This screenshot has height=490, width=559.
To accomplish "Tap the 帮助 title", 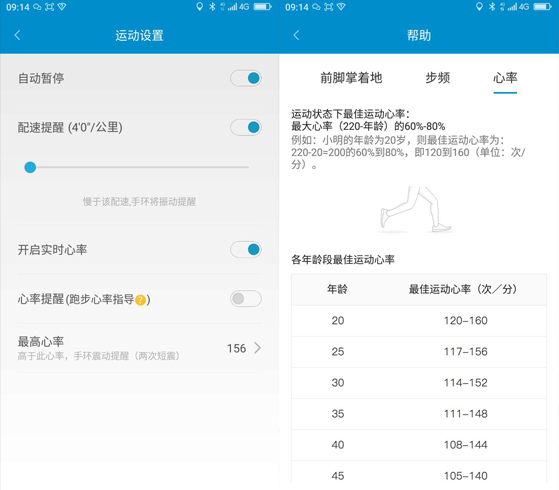I will pos(419,35).
